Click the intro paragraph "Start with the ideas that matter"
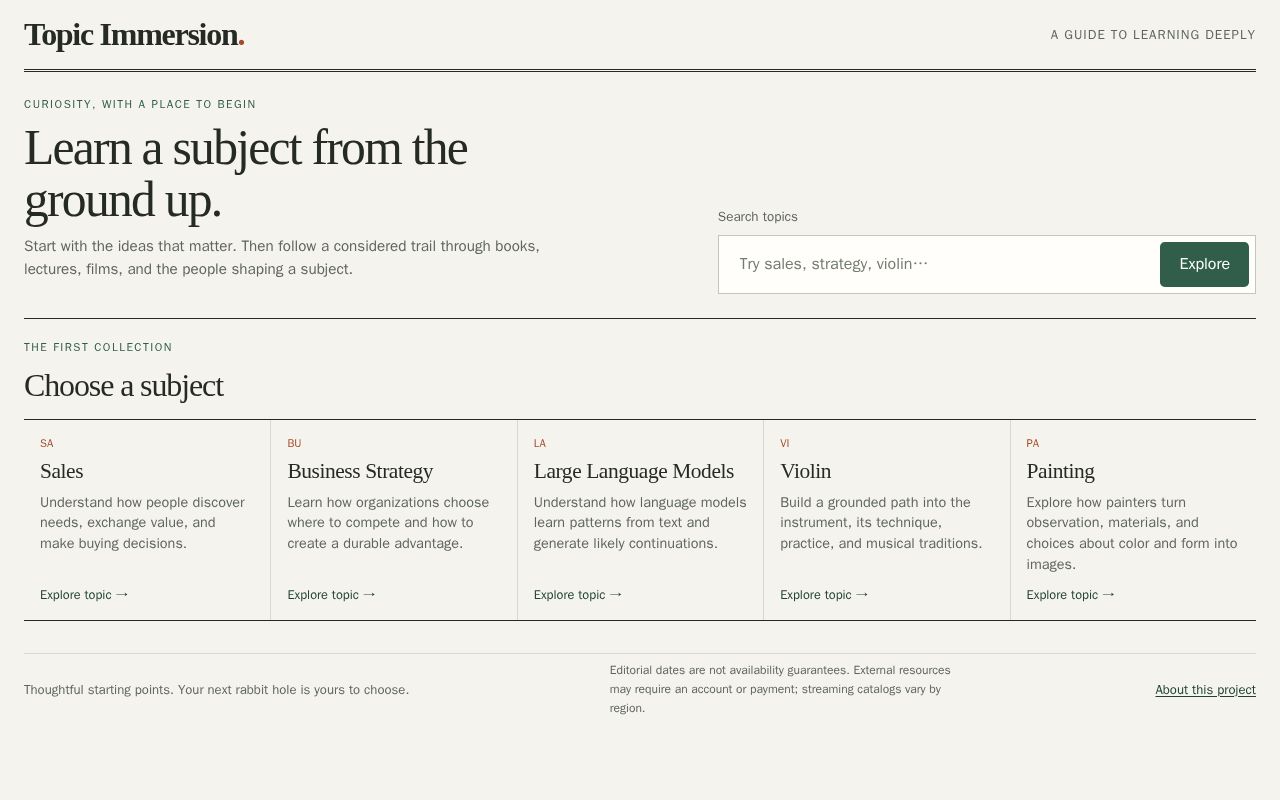This screenshot has width=1280, height=800. (282, 258)
